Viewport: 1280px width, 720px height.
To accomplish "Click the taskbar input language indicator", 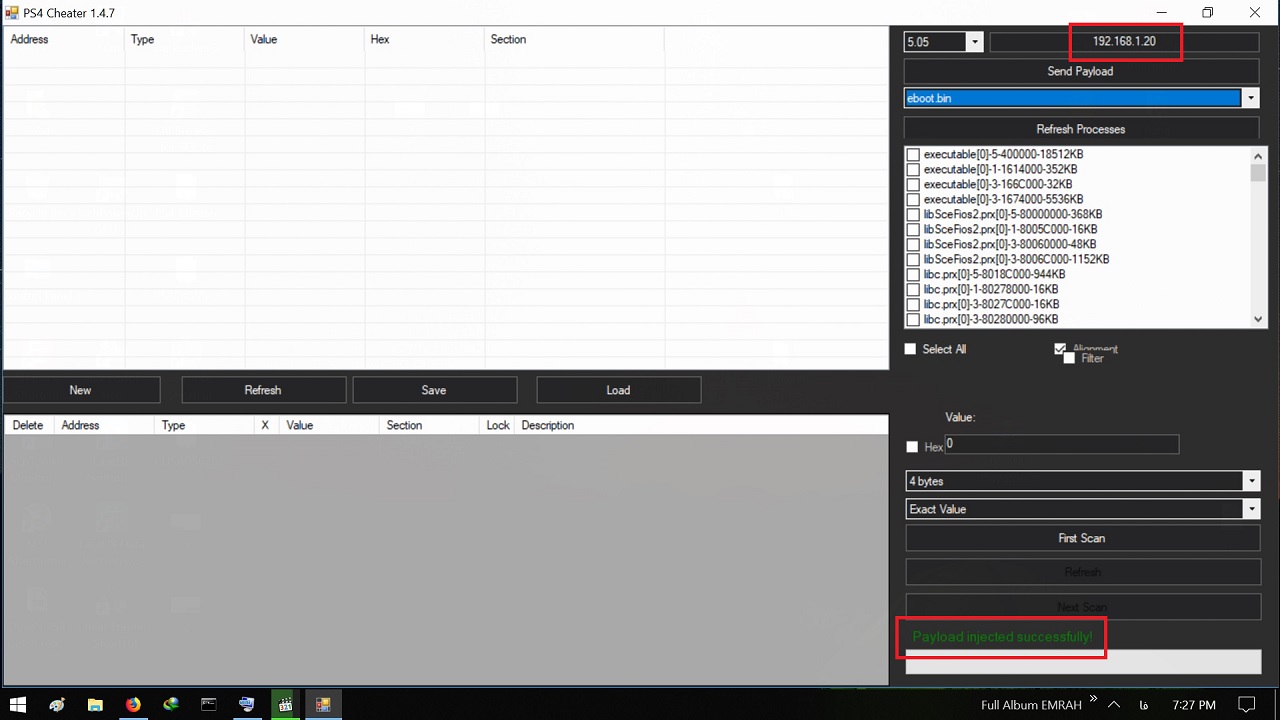I will tap(1143, 705).
